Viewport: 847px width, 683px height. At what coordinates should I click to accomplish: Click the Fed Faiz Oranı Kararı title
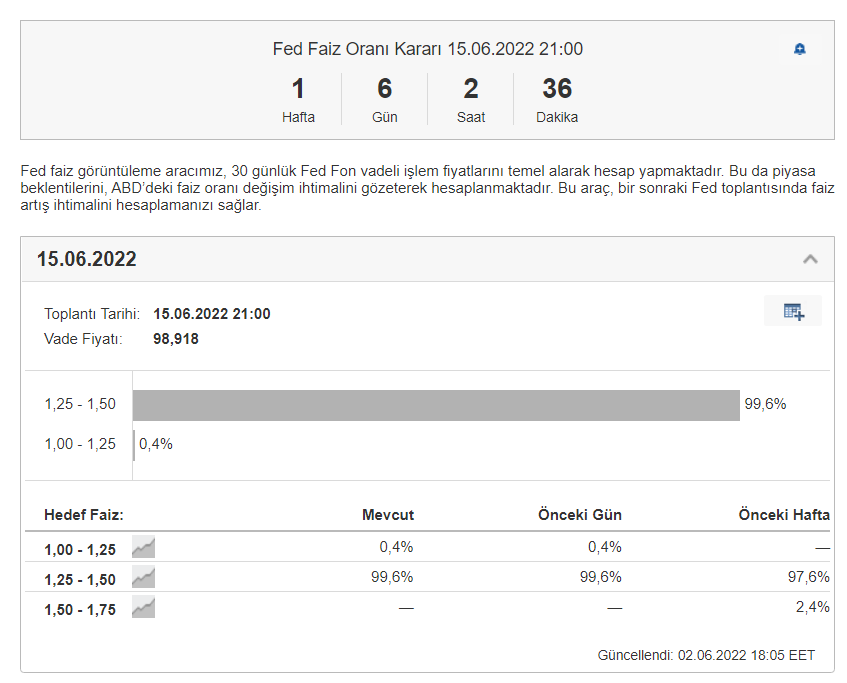[428, 49]
